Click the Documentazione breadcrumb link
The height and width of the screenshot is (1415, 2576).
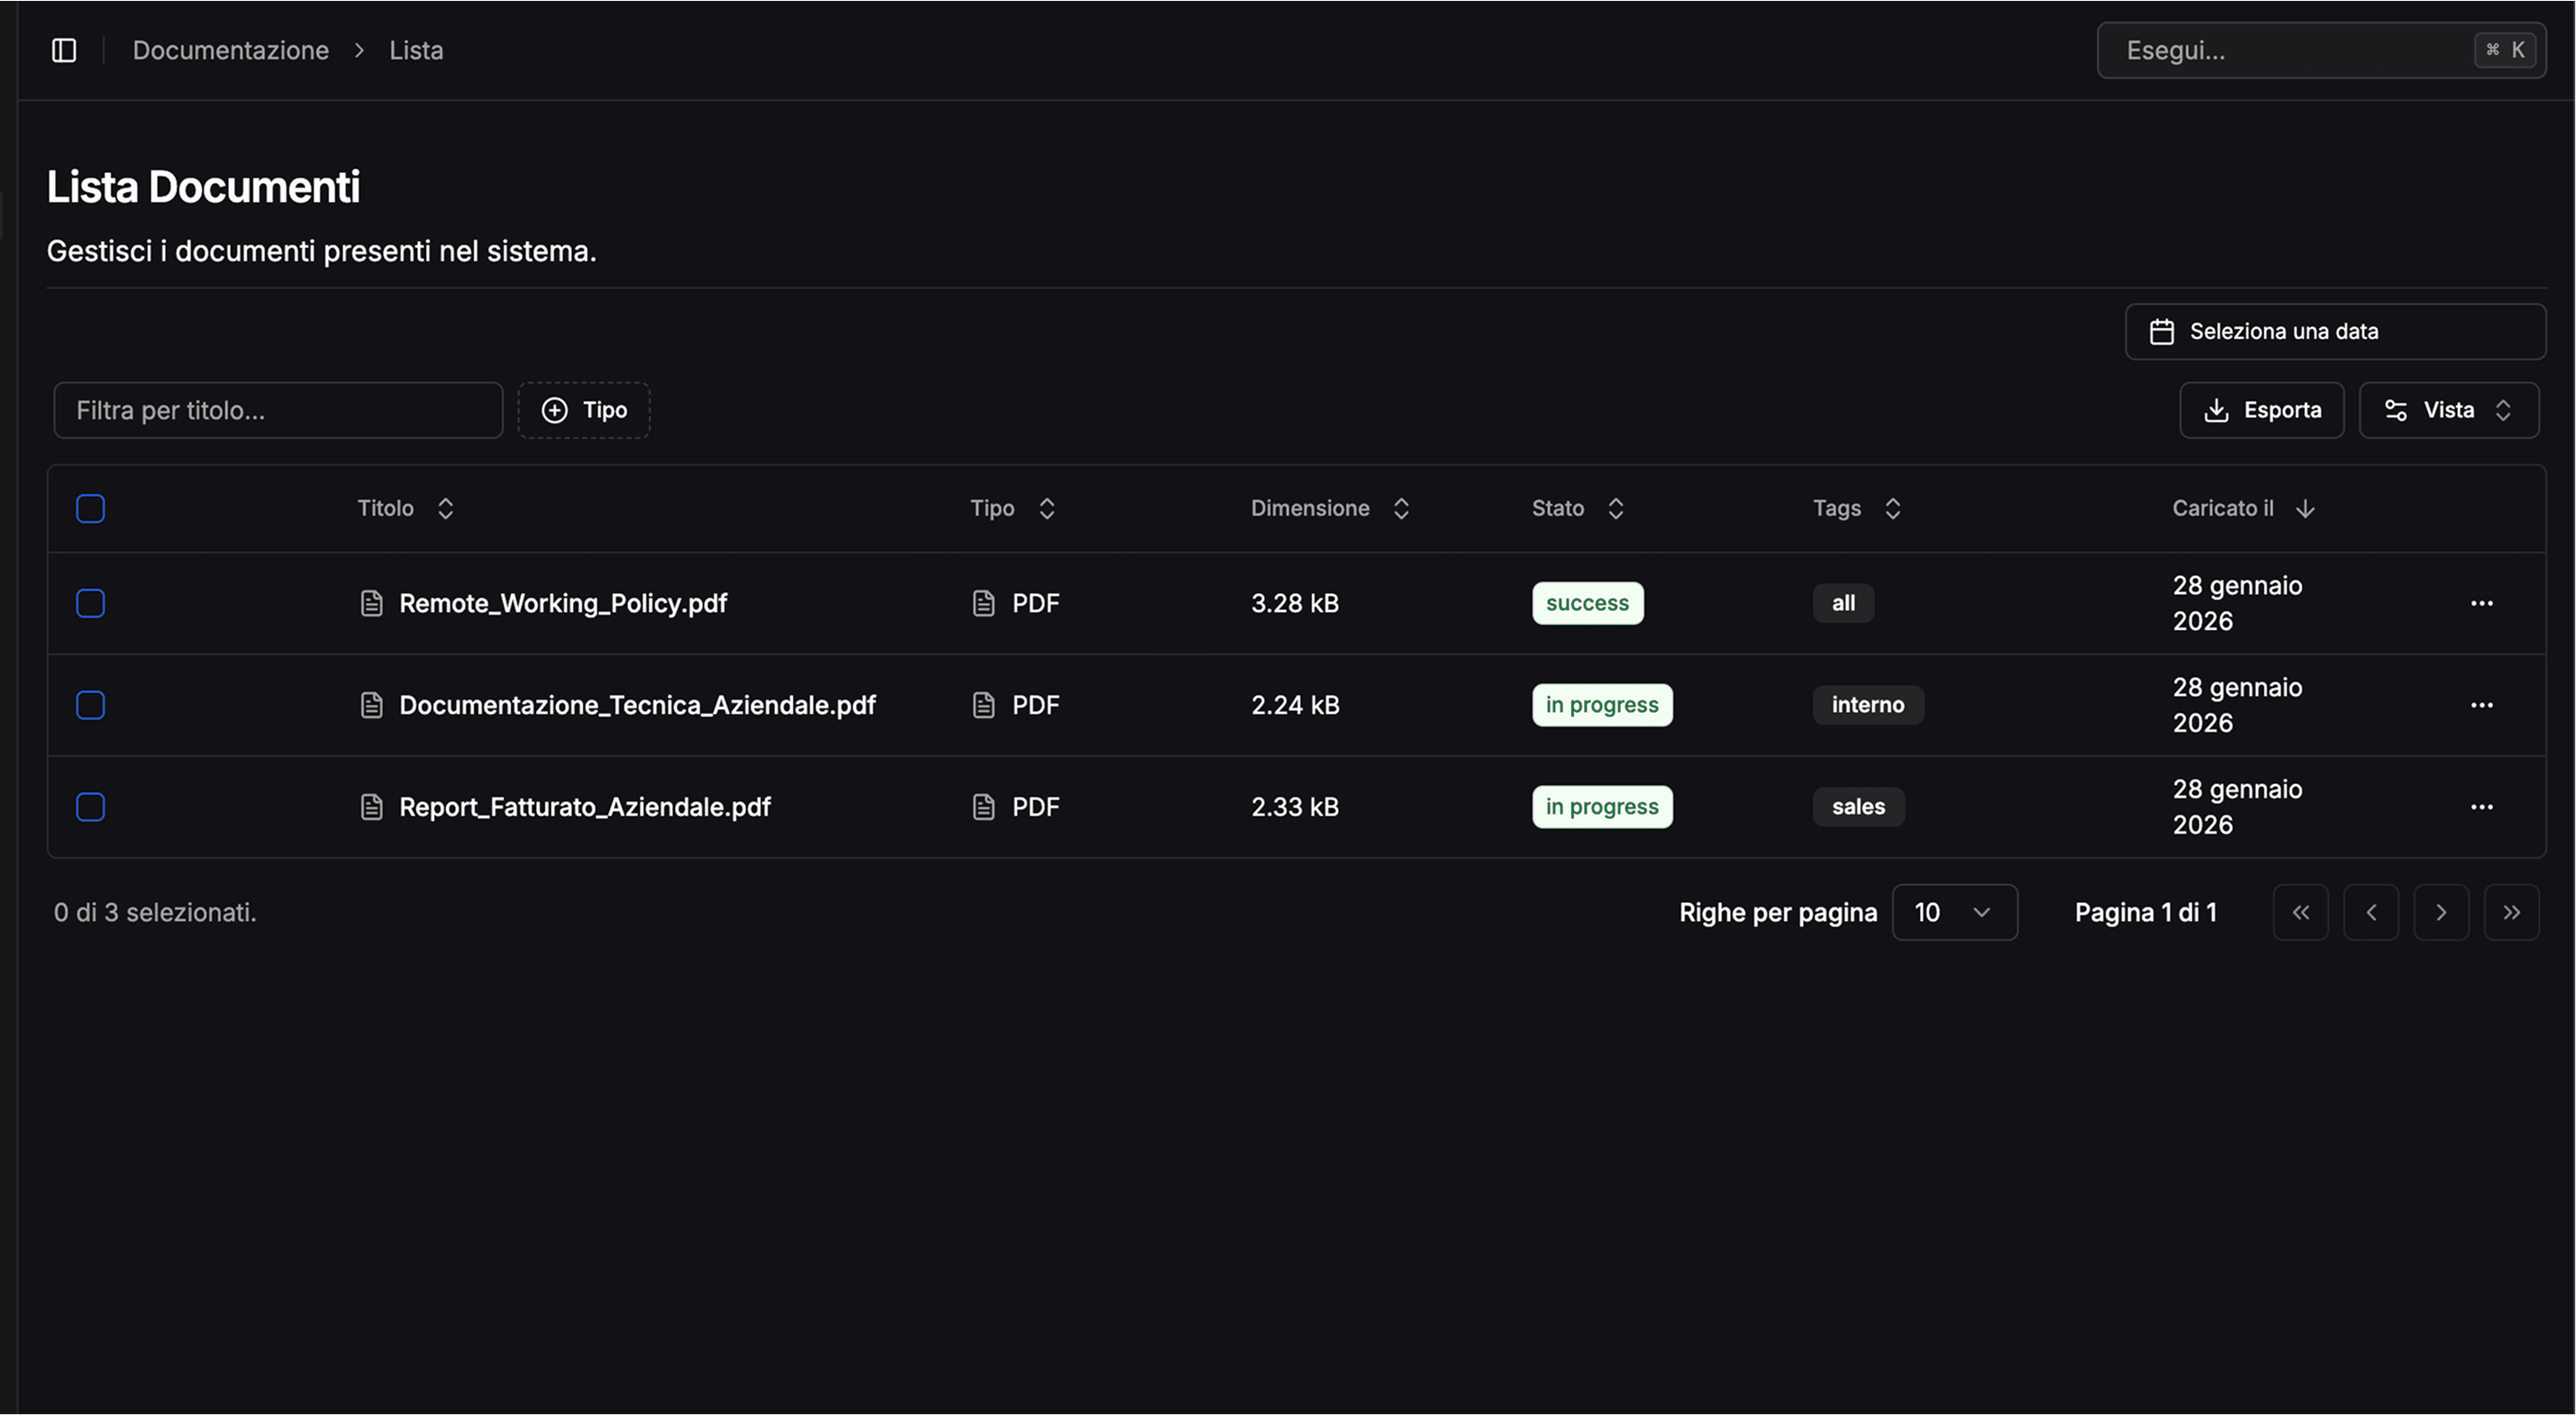click(230, 50)
